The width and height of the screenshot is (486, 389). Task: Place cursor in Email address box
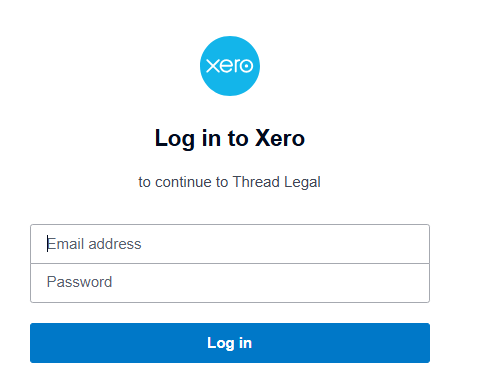click(x=230, y=244)
